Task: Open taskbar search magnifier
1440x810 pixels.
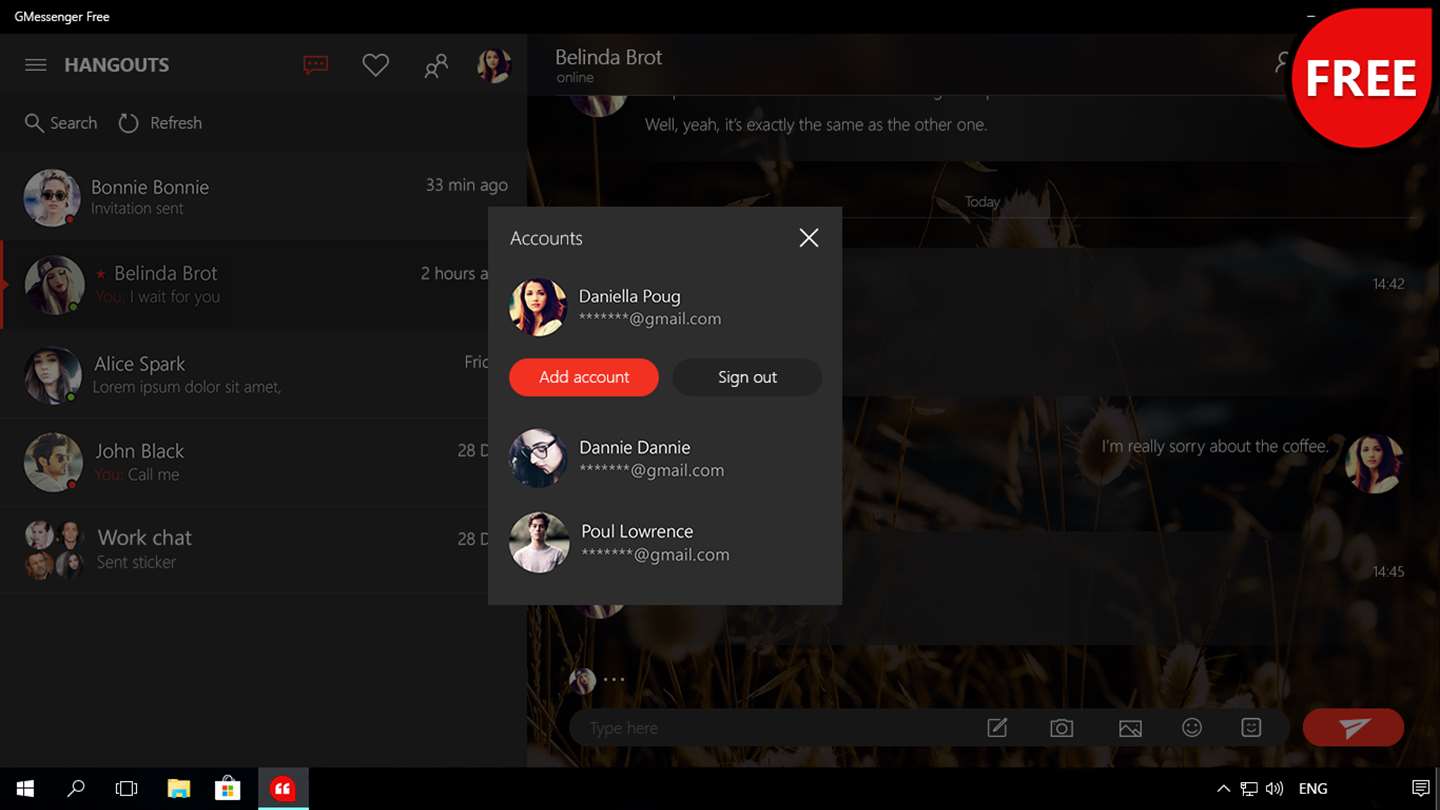Action: click(x=76, y=789)
